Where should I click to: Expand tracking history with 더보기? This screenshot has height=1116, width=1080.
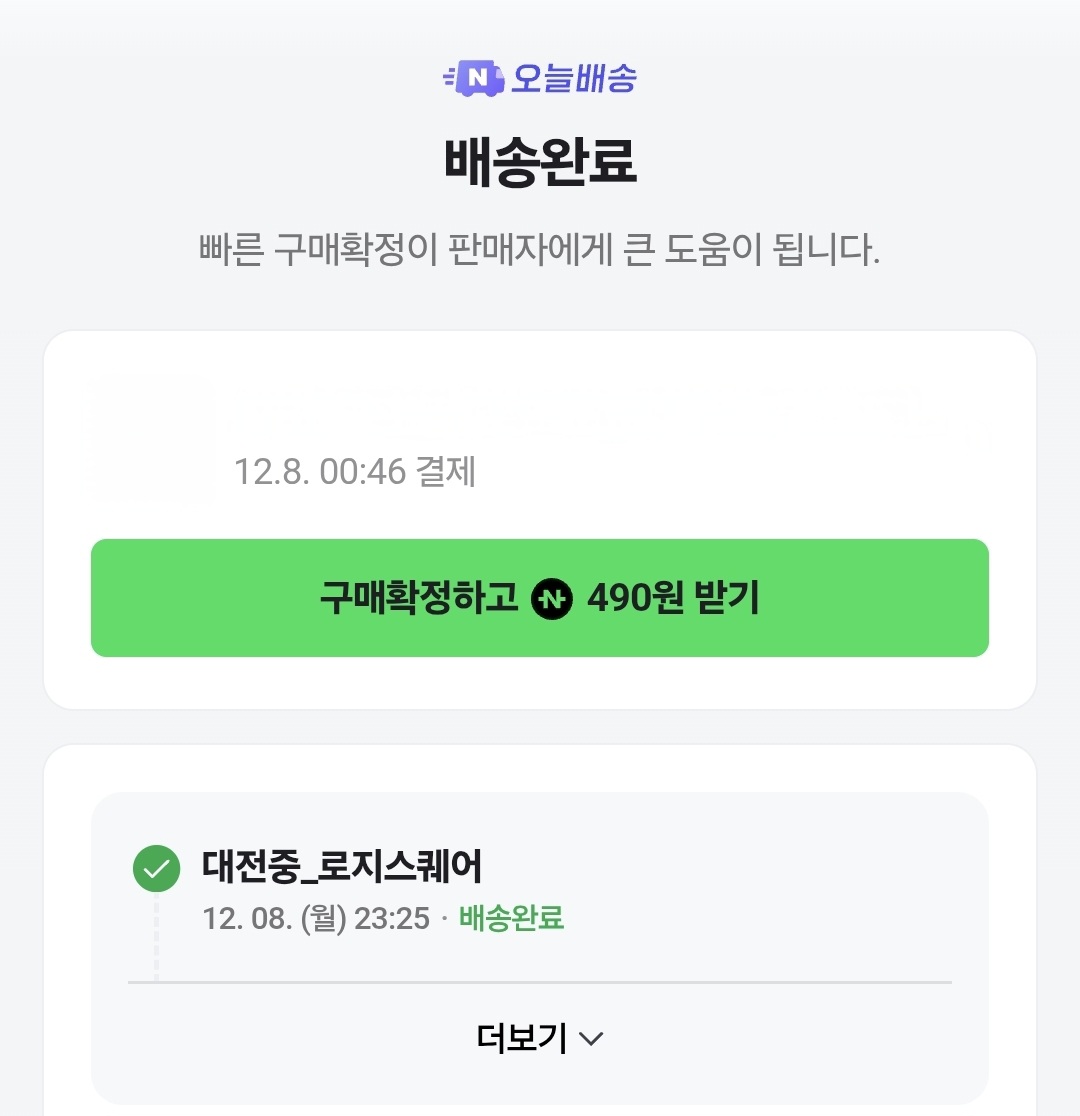[522, 1039]
